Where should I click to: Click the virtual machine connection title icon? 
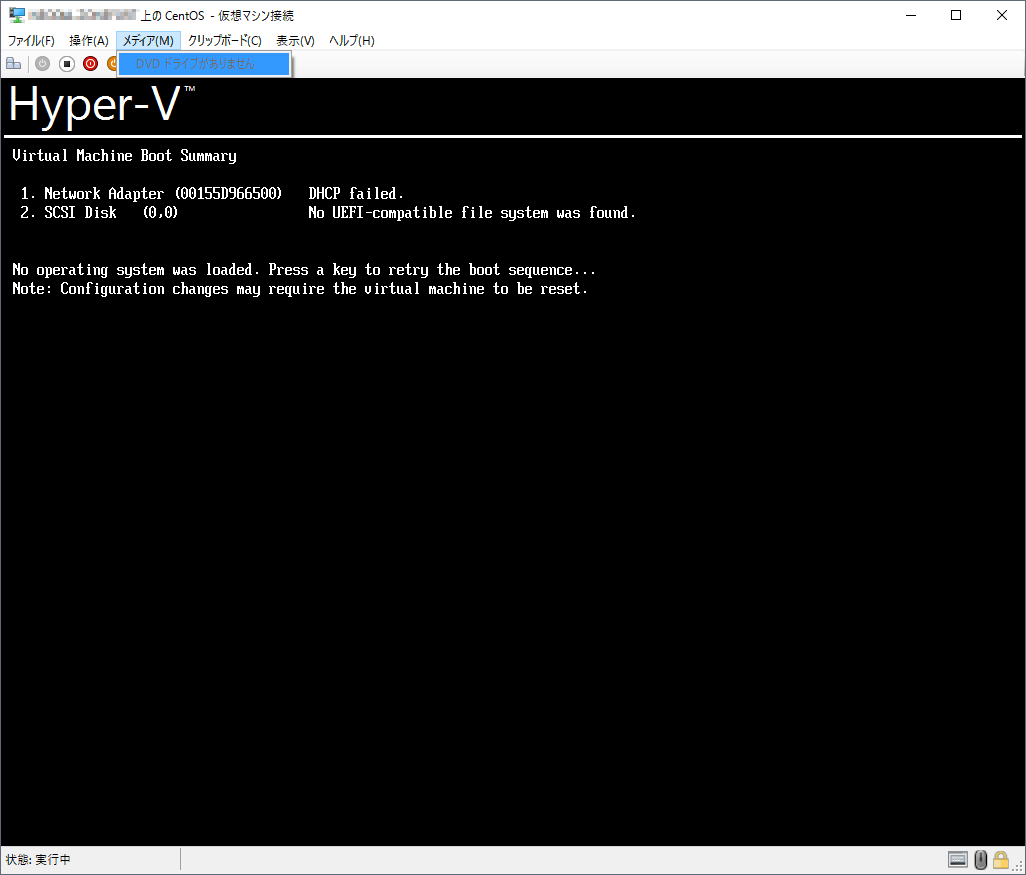[16, 15]
